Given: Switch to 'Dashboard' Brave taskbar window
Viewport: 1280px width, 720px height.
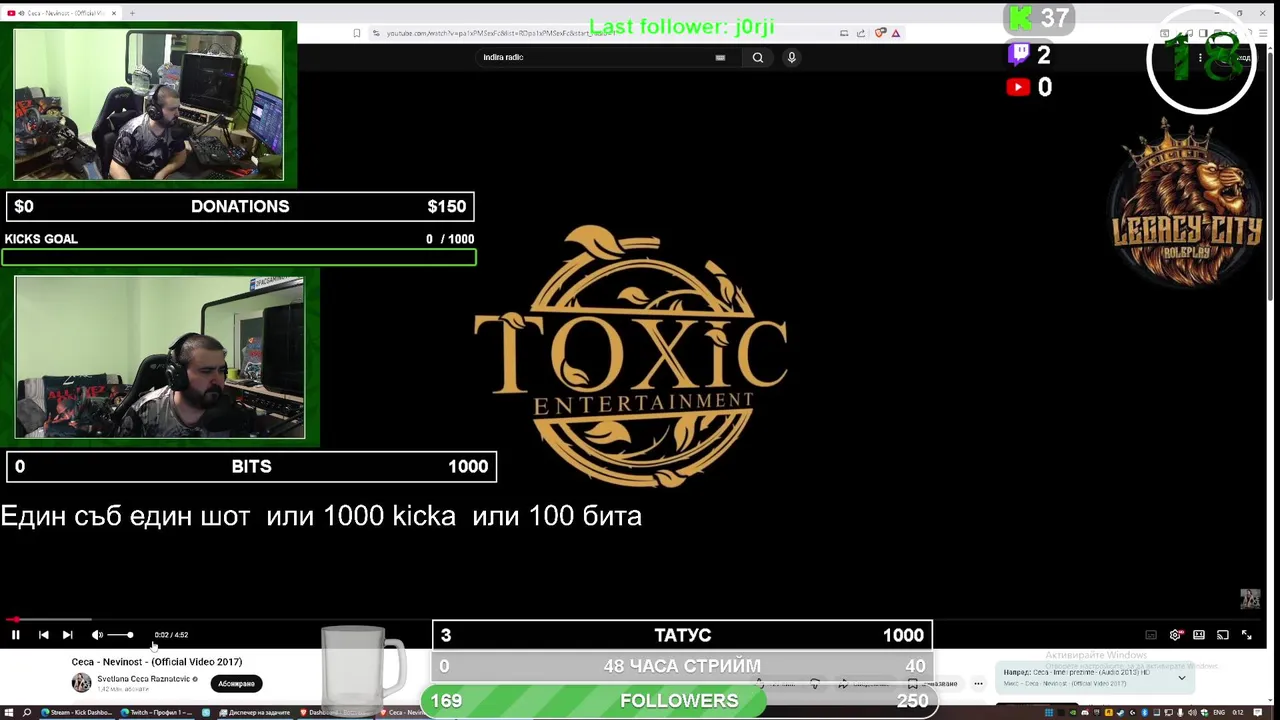Looking at the screenshot, I should 335,713.
